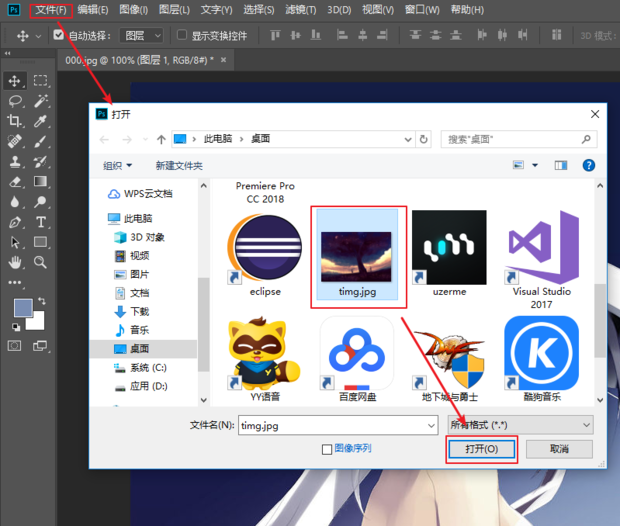The width and height of the screenshot is (620, 526).
Task: Change screen mode icon in toolbox
Action: [40, 346]
